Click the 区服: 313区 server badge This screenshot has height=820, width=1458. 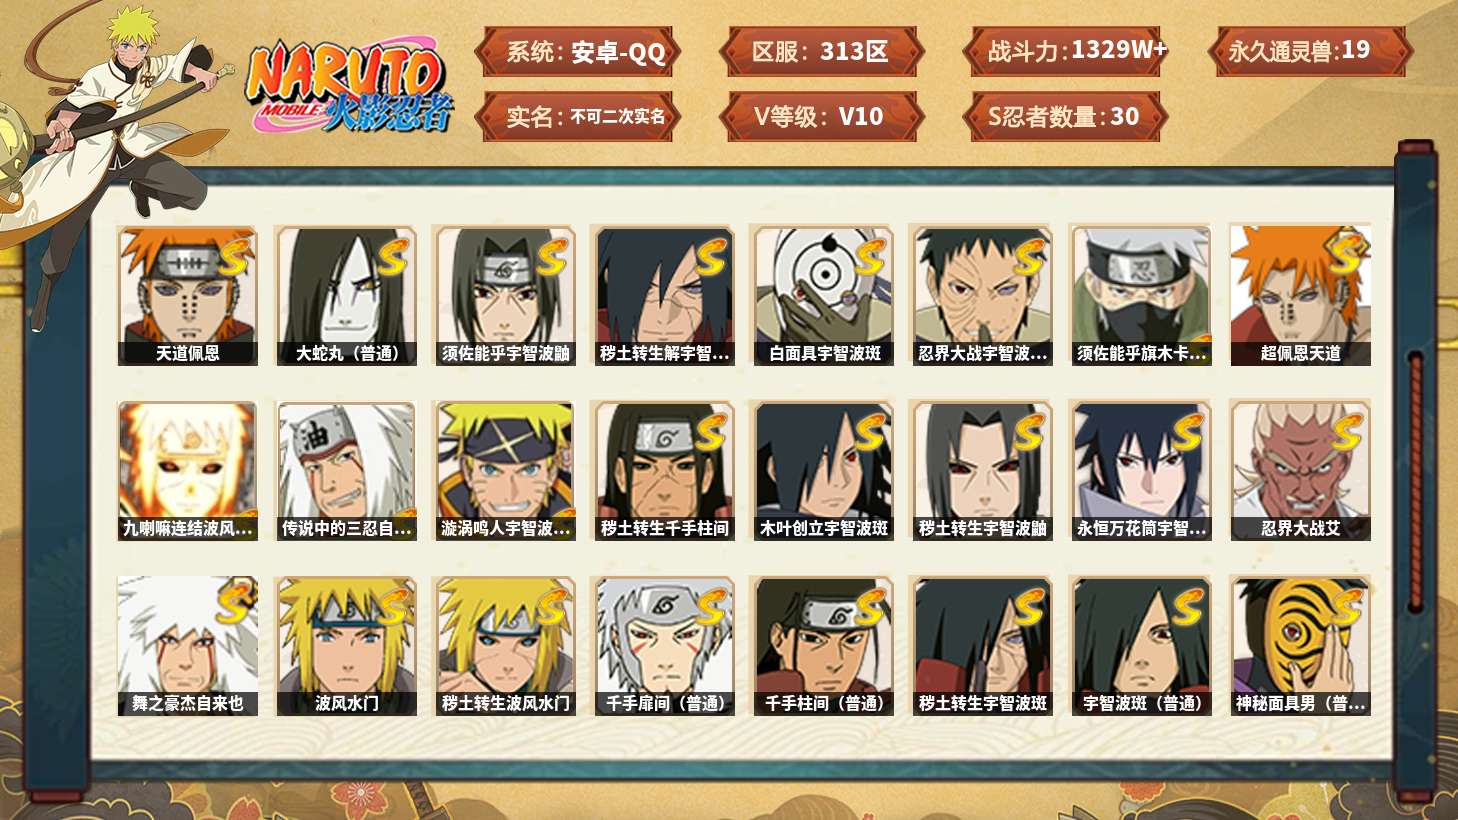(821, 52)
